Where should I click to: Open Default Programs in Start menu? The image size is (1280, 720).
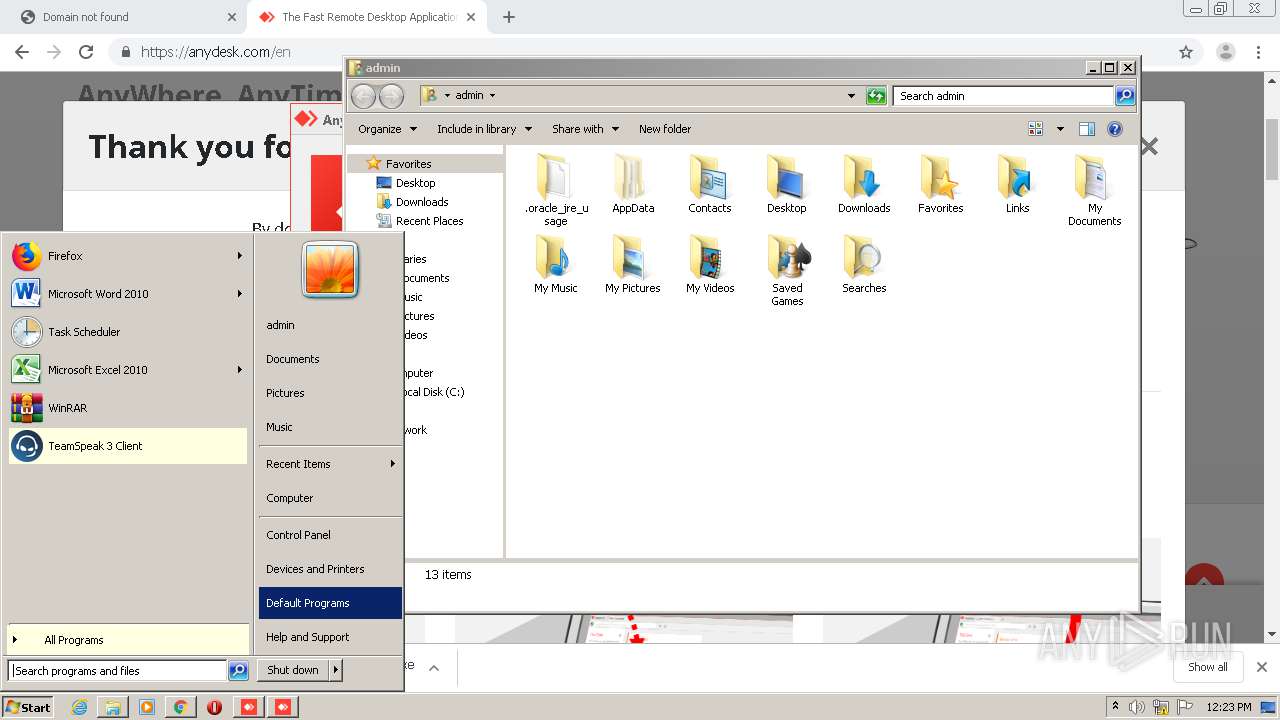(330, 603)
